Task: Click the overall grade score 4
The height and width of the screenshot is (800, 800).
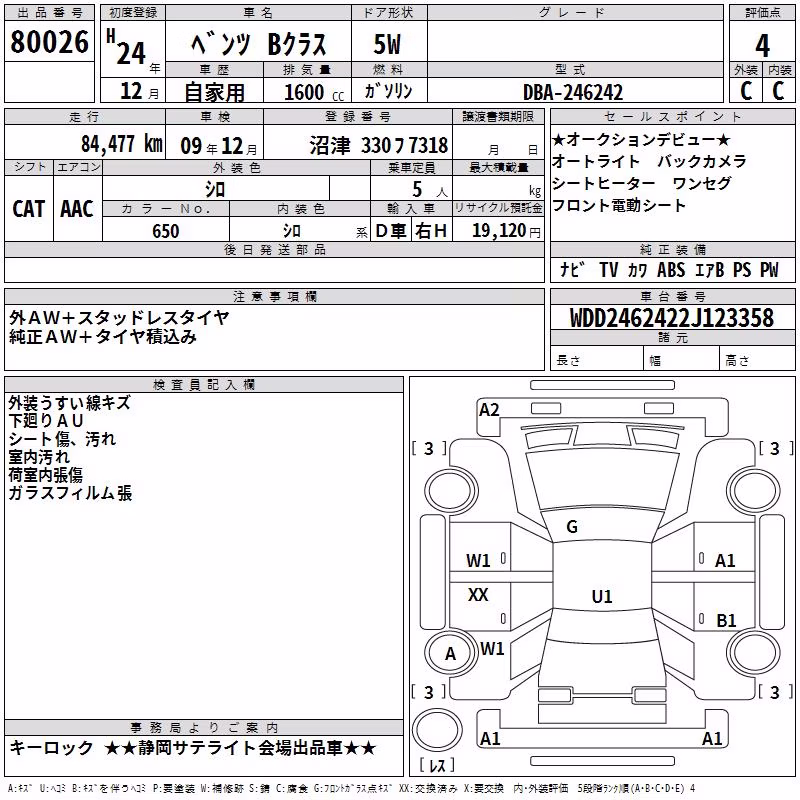Action: [x=762, y=45]
